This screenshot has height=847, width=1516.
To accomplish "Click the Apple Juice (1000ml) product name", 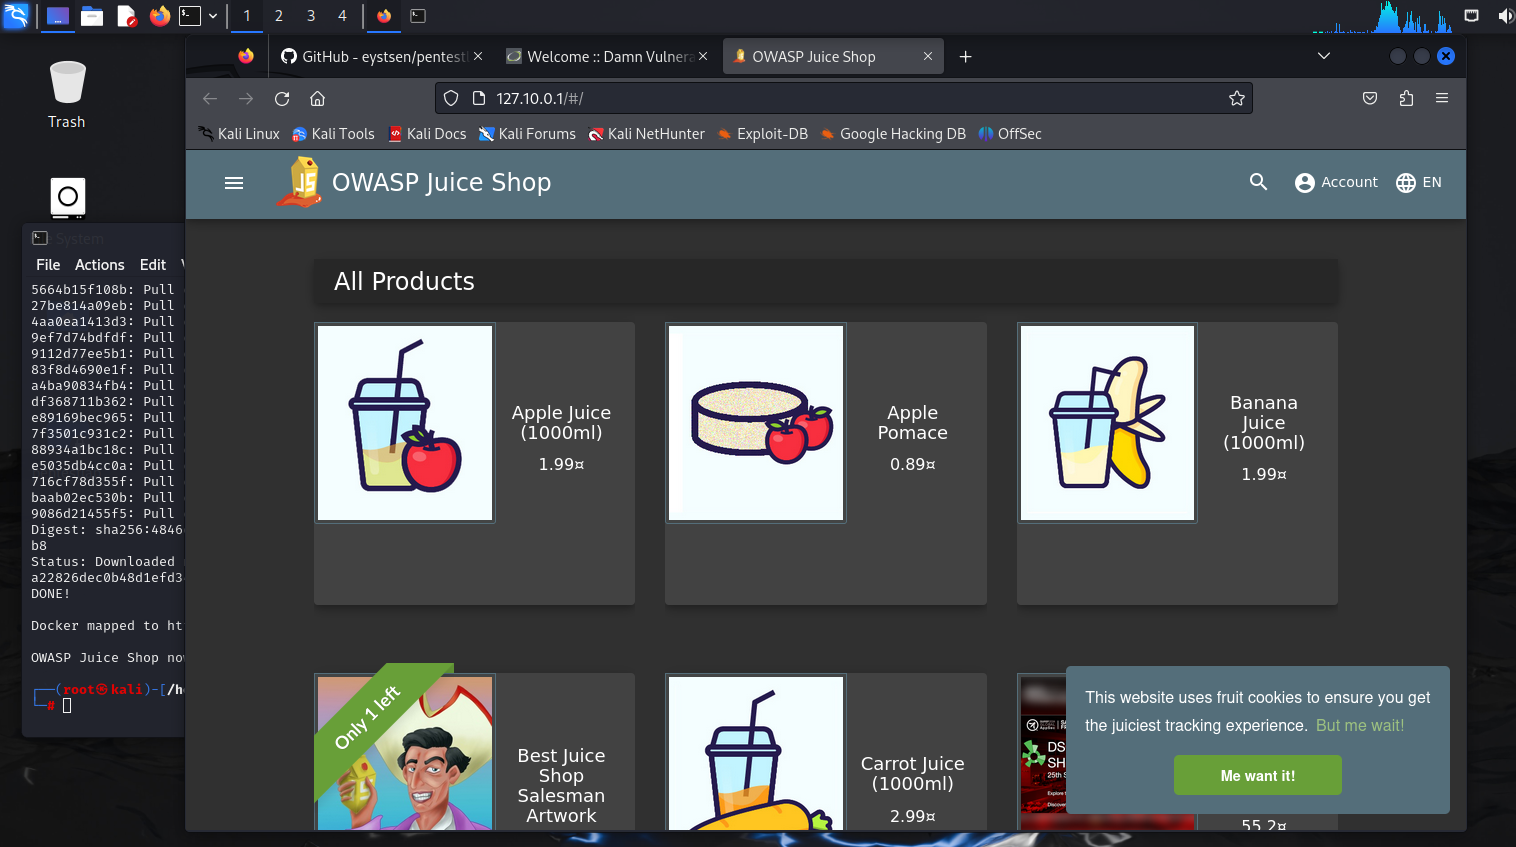I will (x=561, y=423).
